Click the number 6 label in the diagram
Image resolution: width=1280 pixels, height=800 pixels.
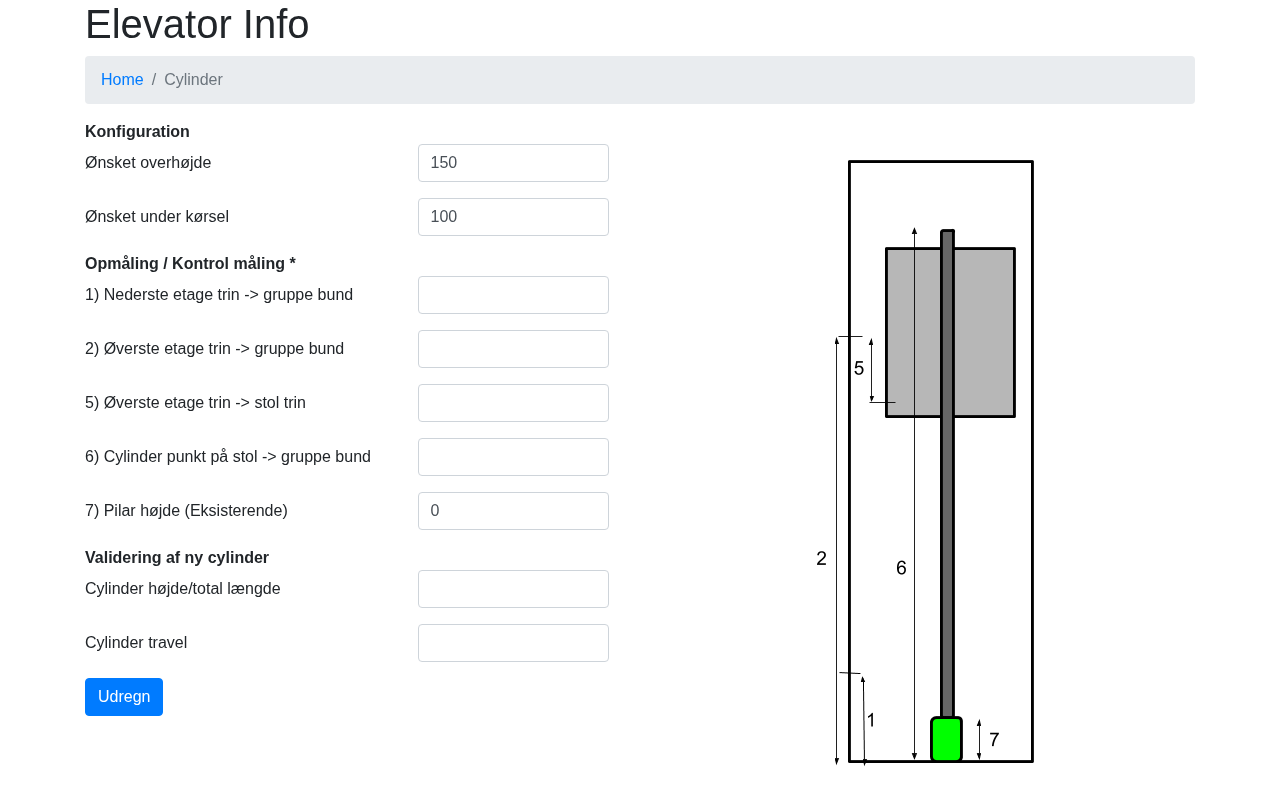[x=901, y=568]
